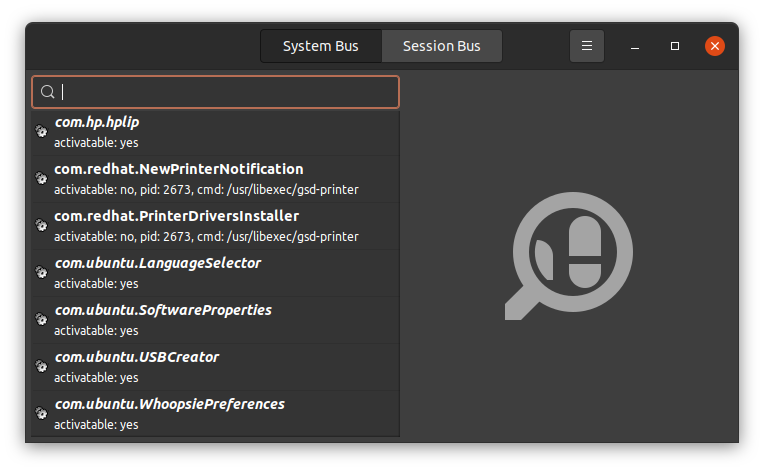Select com.ubuntu.WhoopsiePreferences entry

point(215,414)
